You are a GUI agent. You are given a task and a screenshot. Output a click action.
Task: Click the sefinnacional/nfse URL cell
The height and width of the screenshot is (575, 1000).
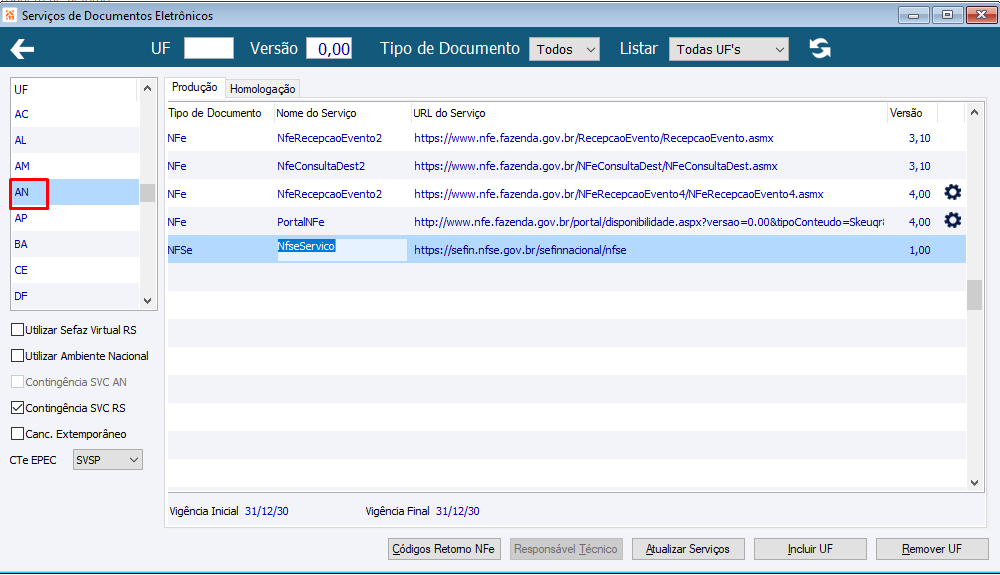[520, 250]
